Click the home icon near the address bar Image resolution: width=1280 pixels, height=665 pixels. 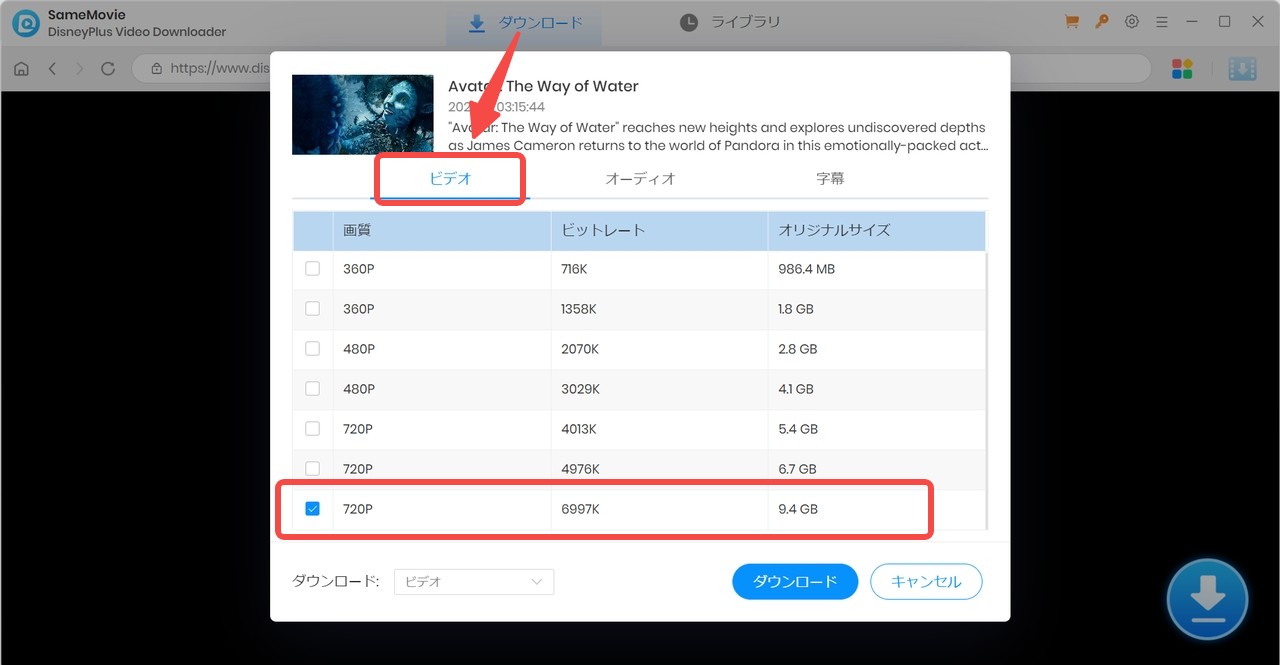coord(20,68)
